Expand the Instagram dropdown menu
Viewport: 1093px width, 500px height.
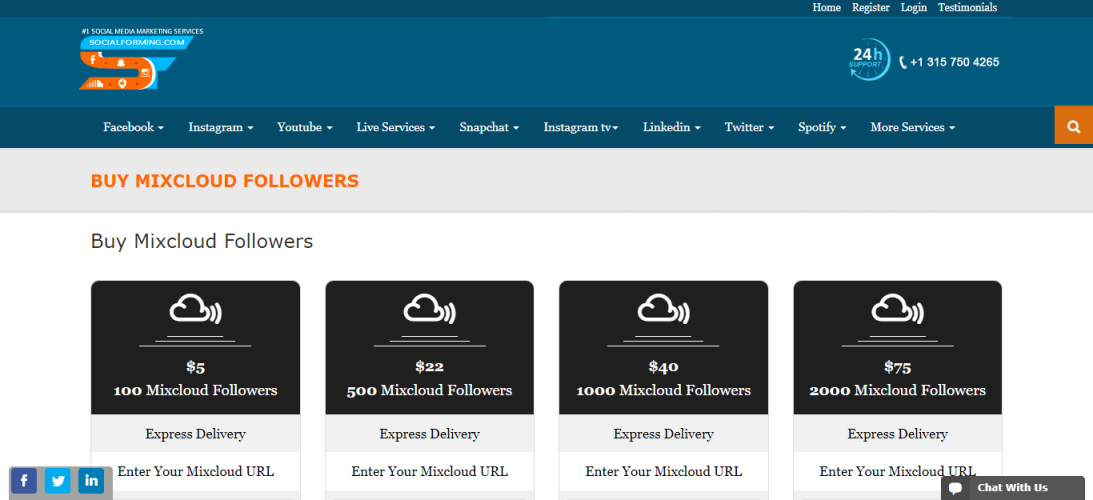click(x=221, y=127)
